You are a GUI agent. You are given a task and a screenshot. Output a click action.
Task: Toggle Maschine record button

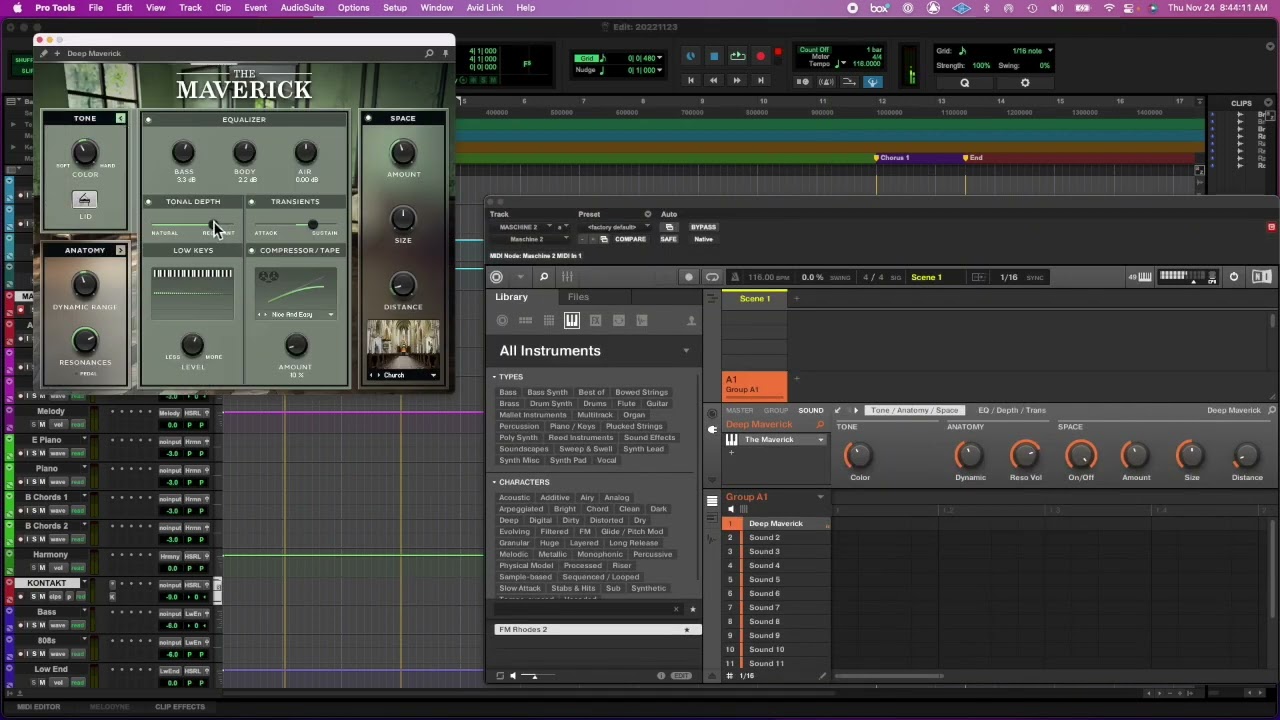click(688, 277)
